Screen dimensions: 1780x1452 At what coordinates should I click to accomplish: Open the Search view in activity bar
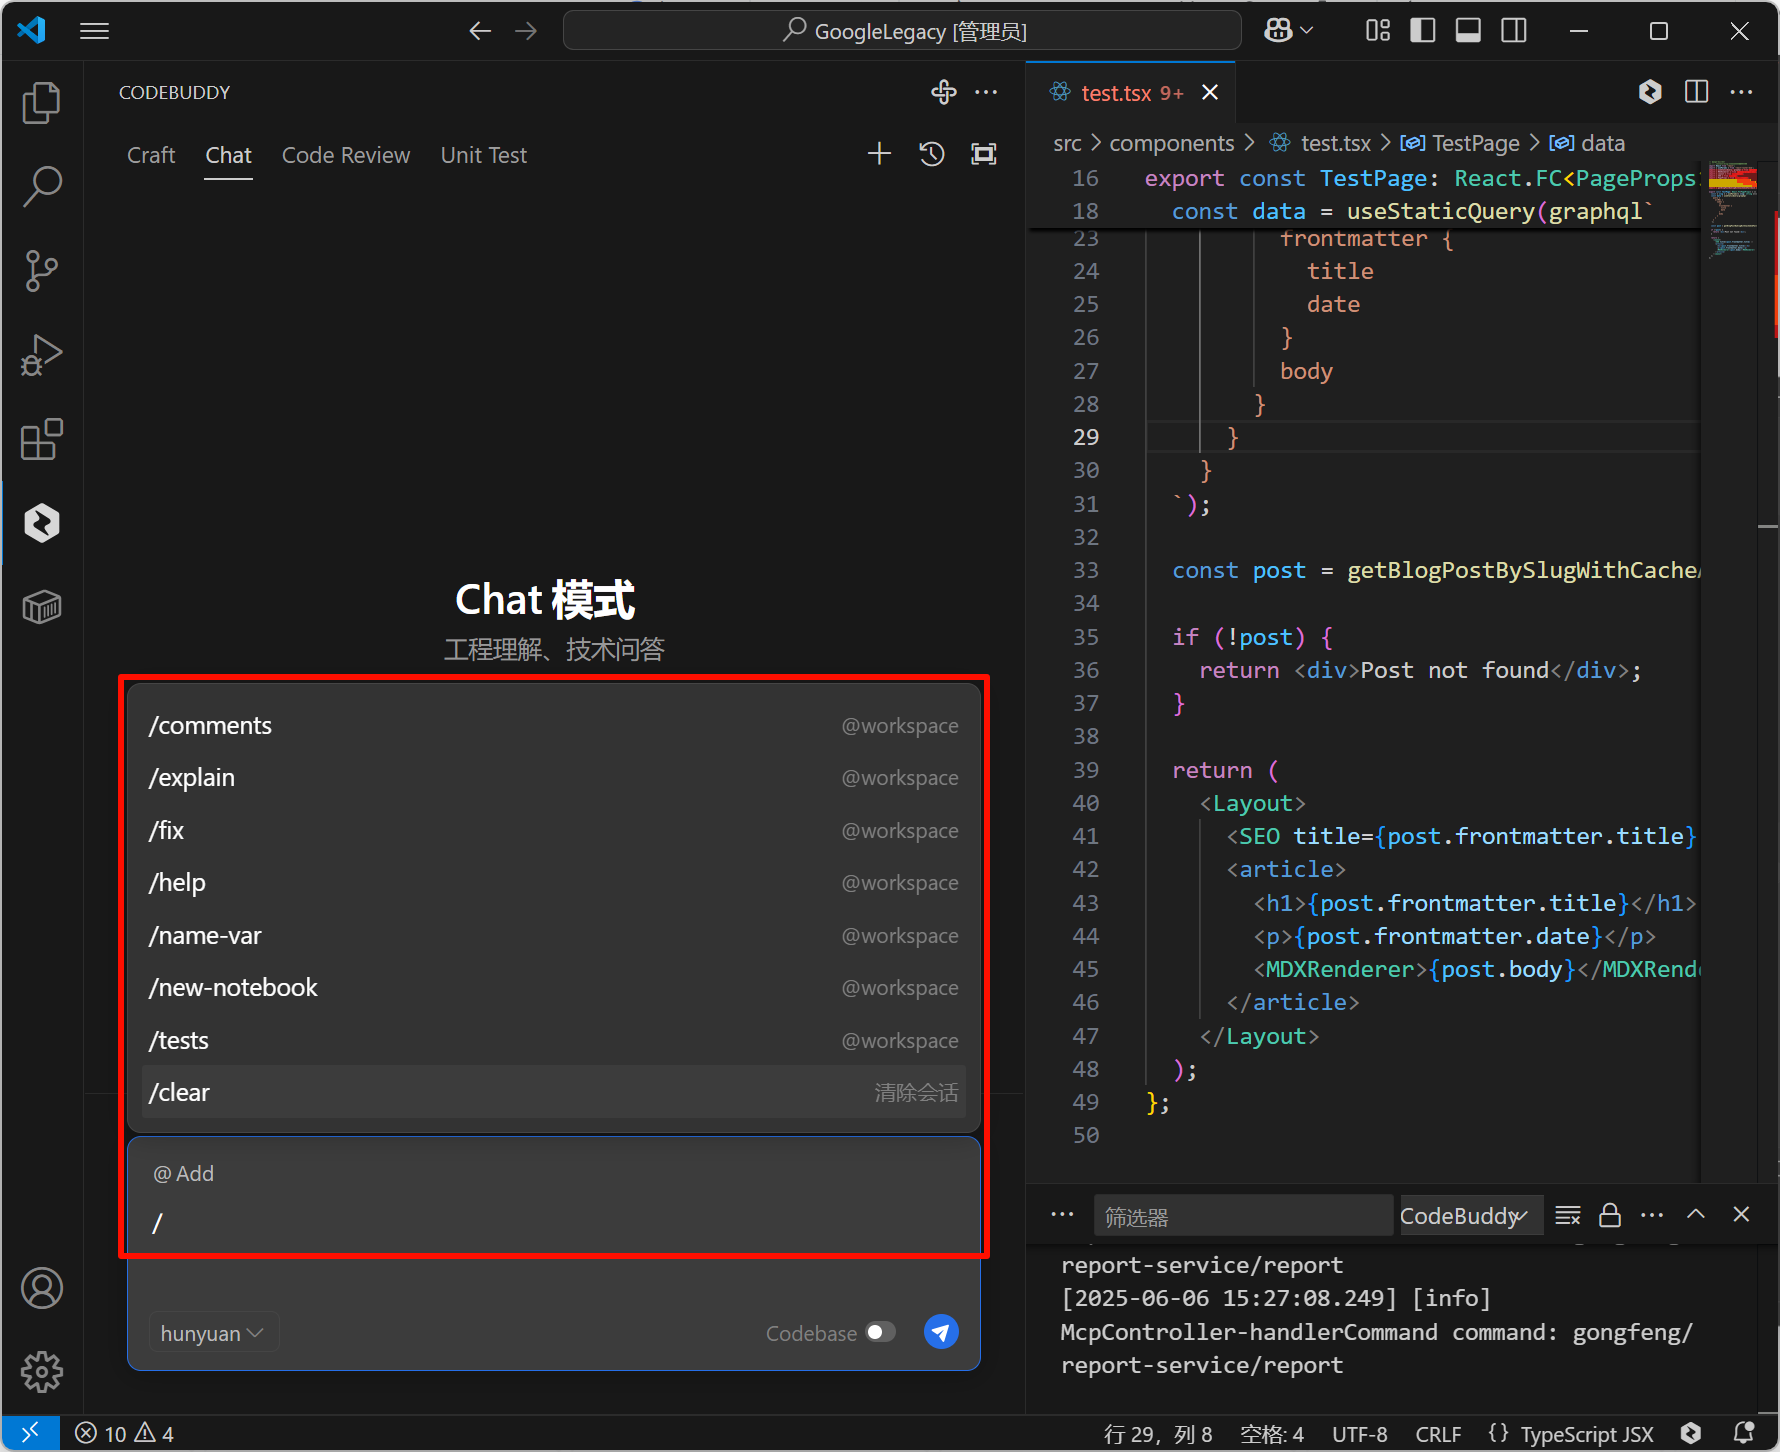(41, 186)
